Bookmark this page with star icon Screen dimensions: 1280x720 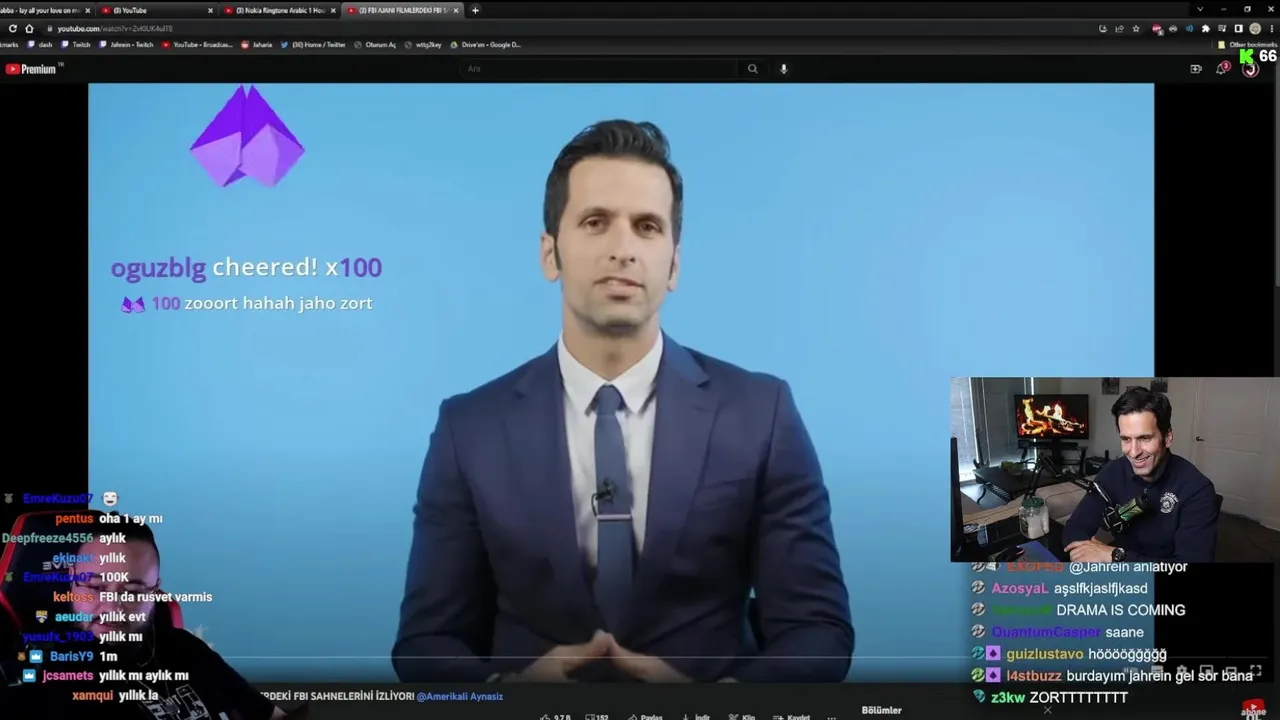tap(1136, 28)
